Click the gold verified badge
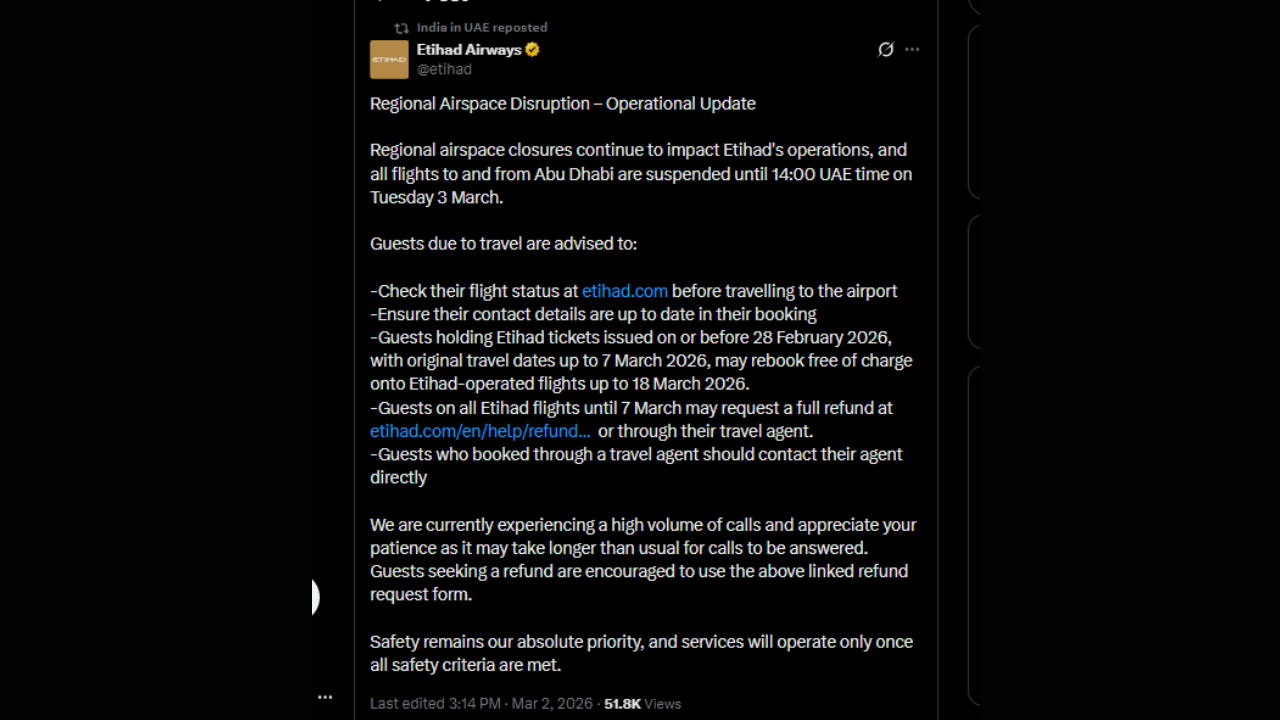The width and height of the screenshot is (1280, 720). pos(533,50)
